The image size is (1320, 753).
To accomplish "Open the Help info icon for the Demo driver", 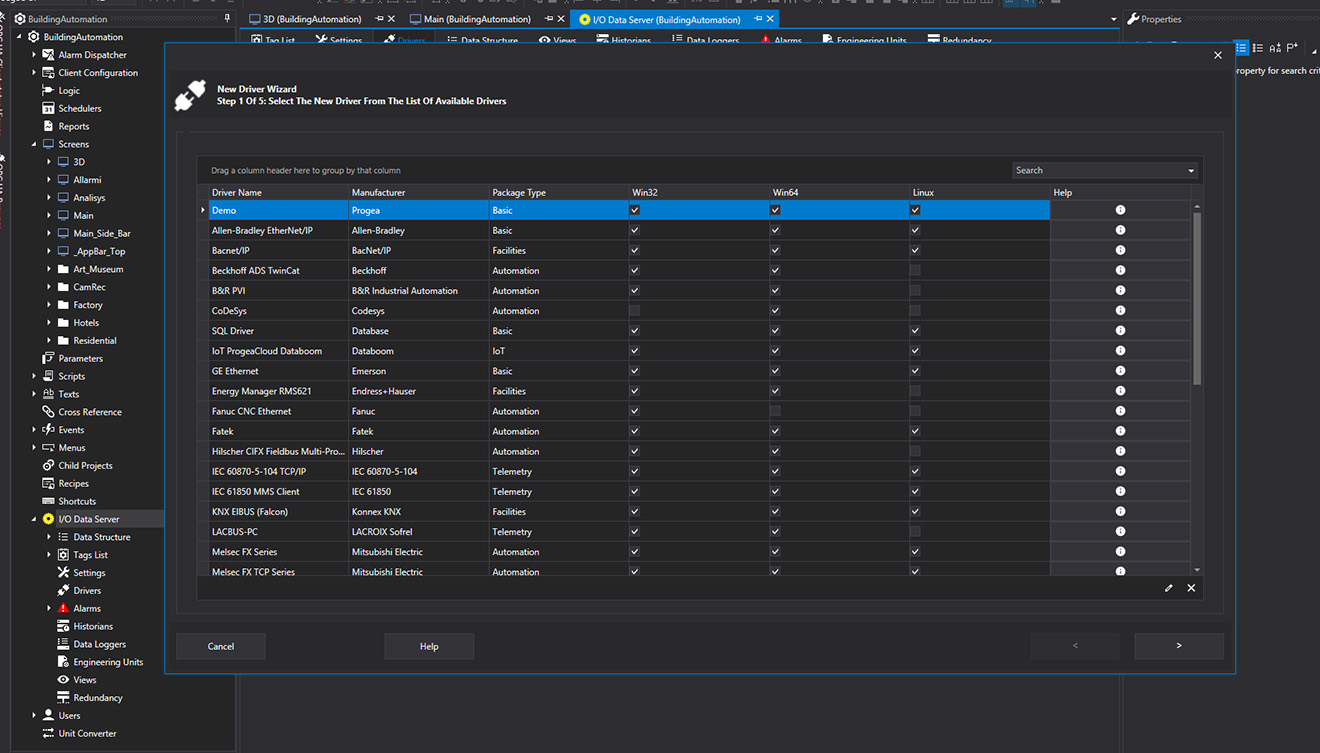I will [x=1120, y=210].
